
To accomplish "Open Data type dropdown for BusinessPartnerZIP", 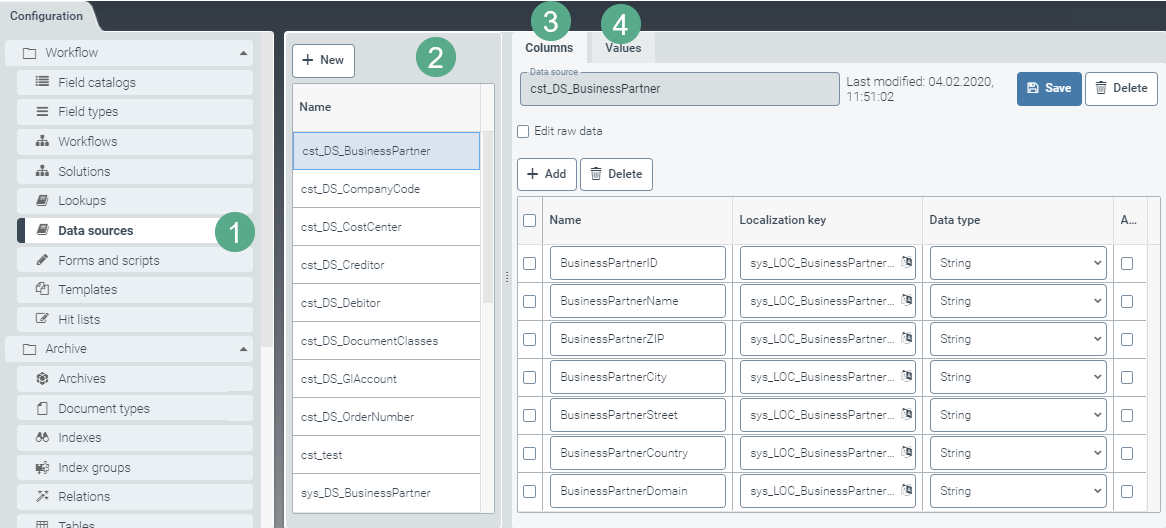I will [x=1018, y=339].
